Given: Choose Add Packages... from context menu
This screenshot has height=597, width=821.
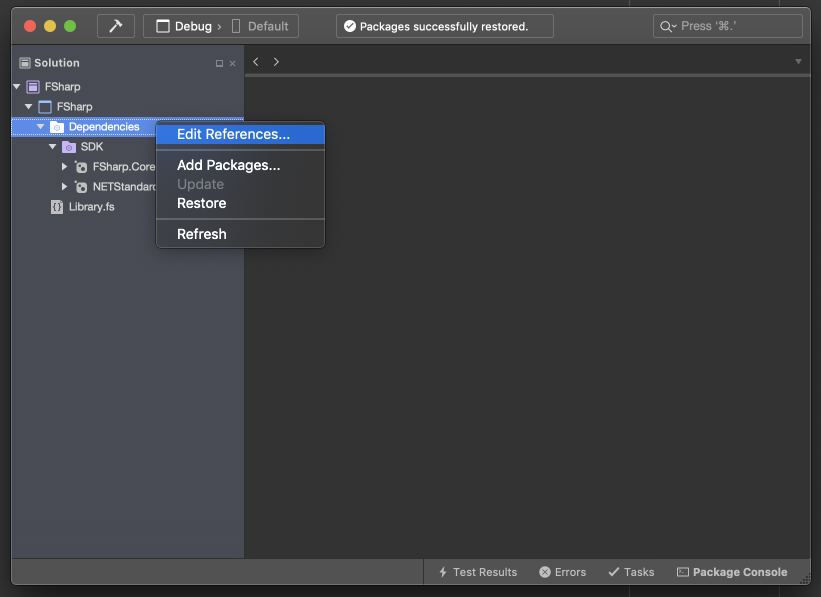Looking at the screenshot, I should click(x=240, y=165).
